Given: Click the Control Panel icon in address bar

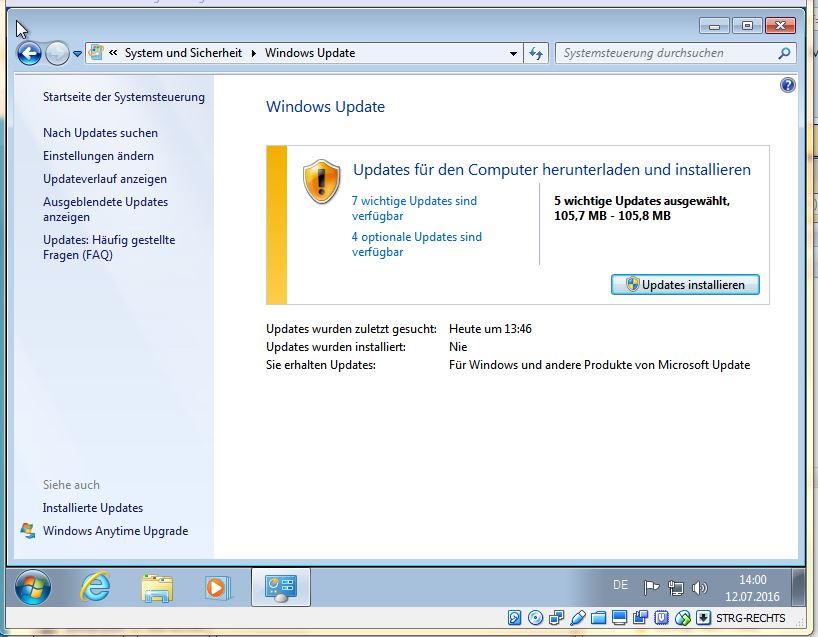Looking at the screenshot, I should 96,53.
